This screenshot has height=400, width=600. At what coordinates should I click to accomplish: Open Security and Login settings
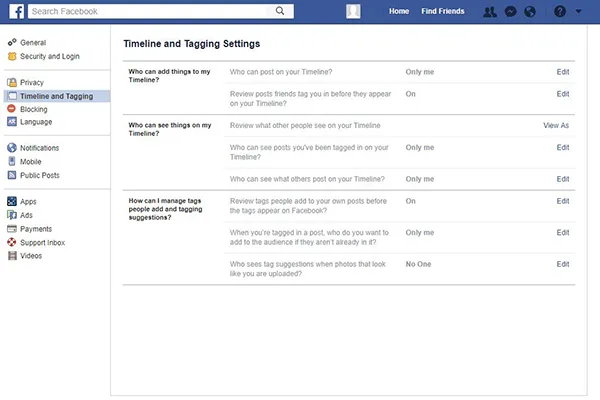coord(50,56)
